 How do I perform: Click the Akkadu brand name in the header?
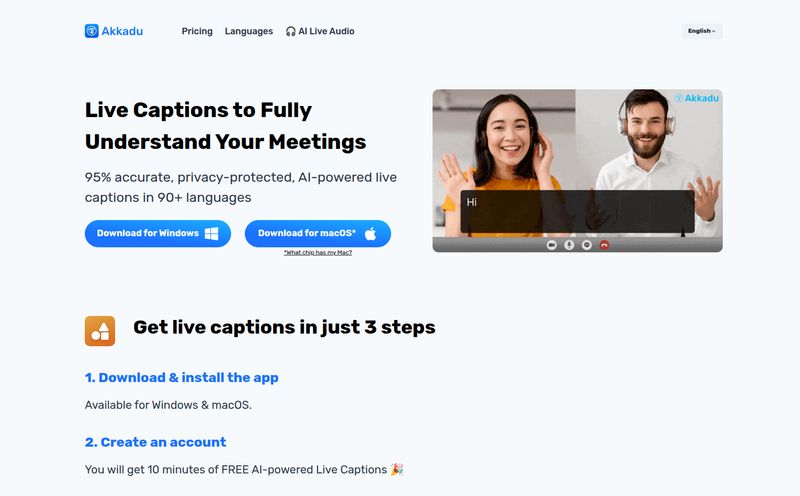point(122,31)
